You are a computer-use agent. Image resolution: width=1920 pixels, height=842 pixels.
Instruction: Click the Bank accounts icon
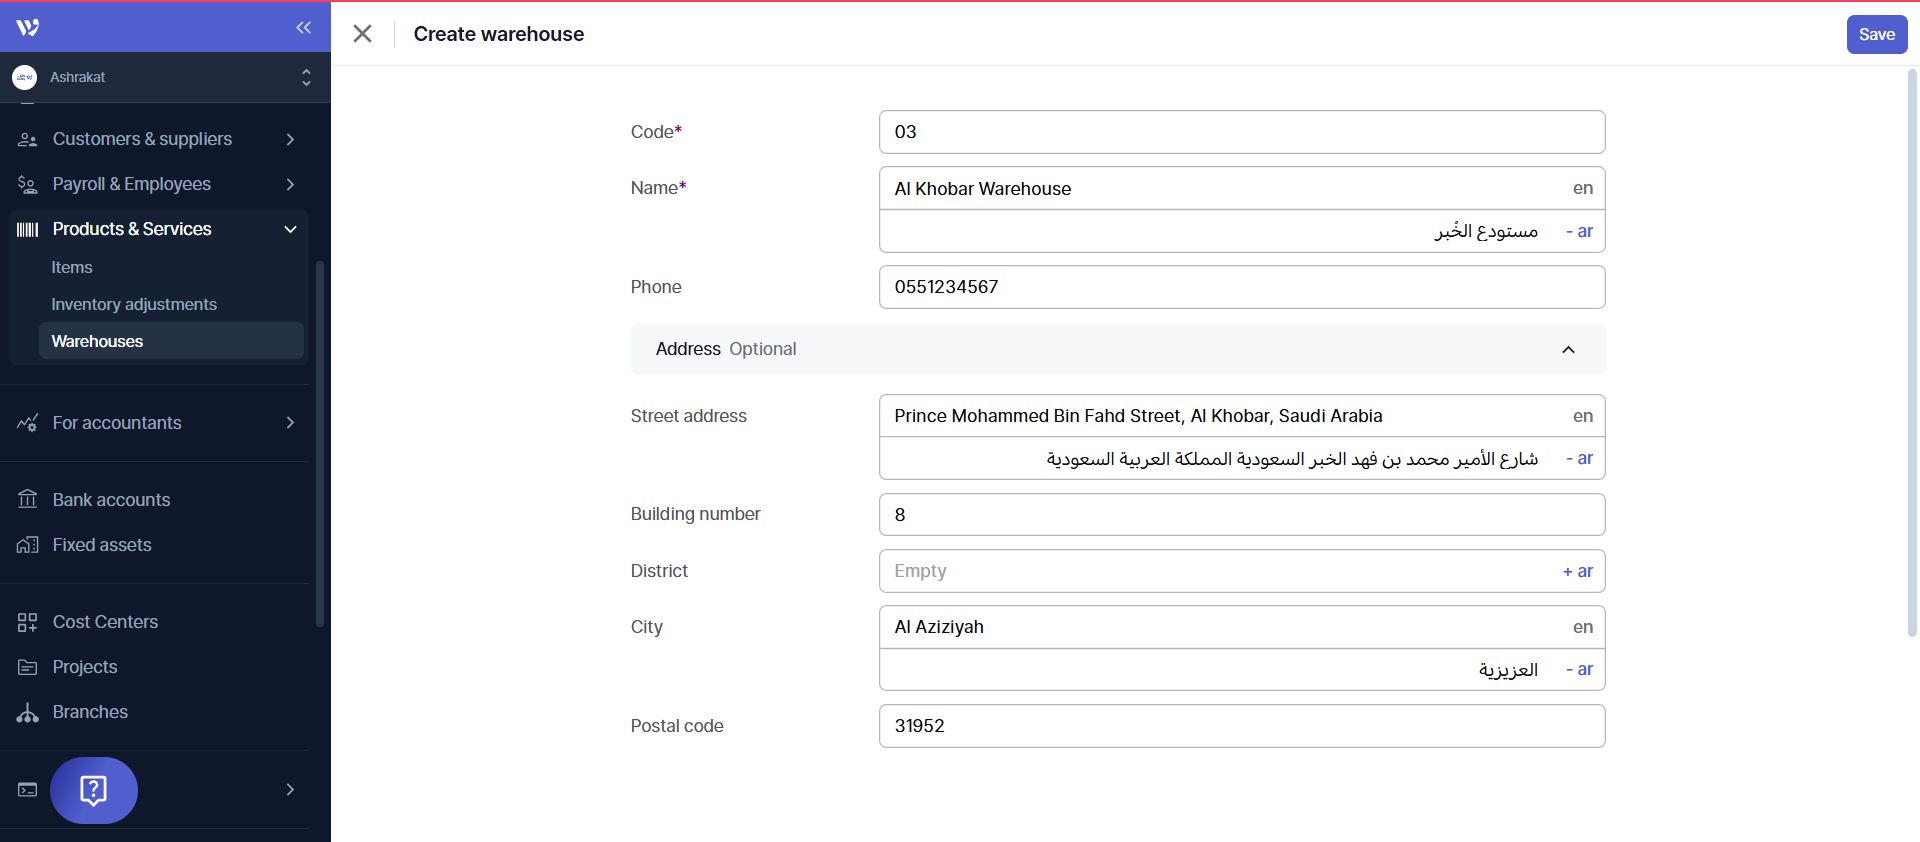pyautogui.click(x=27, y=499)
